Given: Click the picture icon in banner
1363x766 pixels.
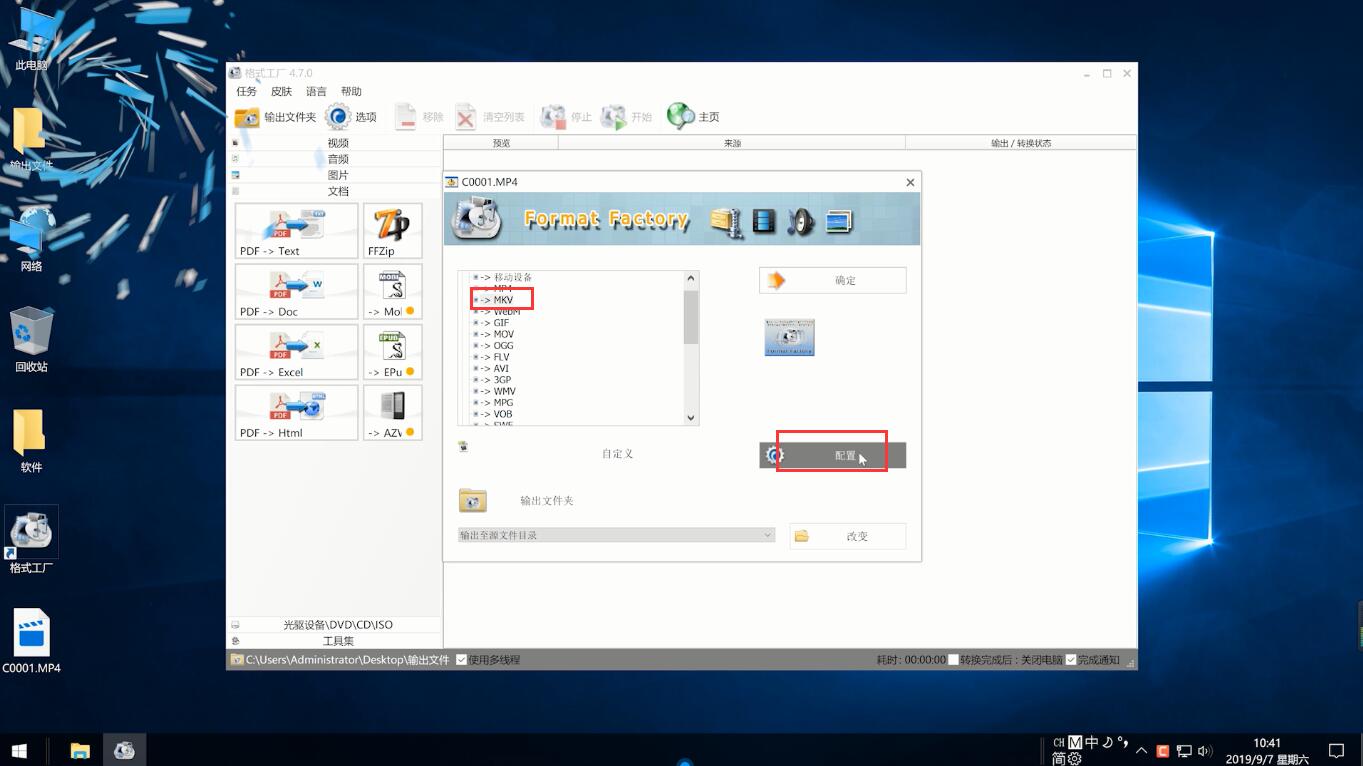Looking at the screenshot, I should pos(838,221).
